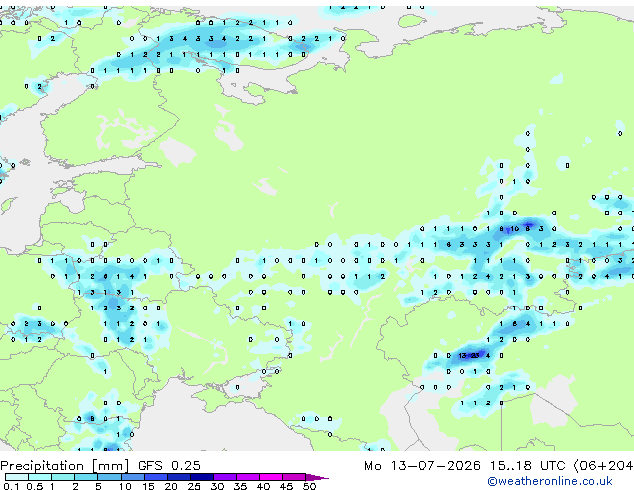The image size is (634, 490).
Task: Select the 40–45 mm magenta legend swatch
Action: click(x=271, y=477)
